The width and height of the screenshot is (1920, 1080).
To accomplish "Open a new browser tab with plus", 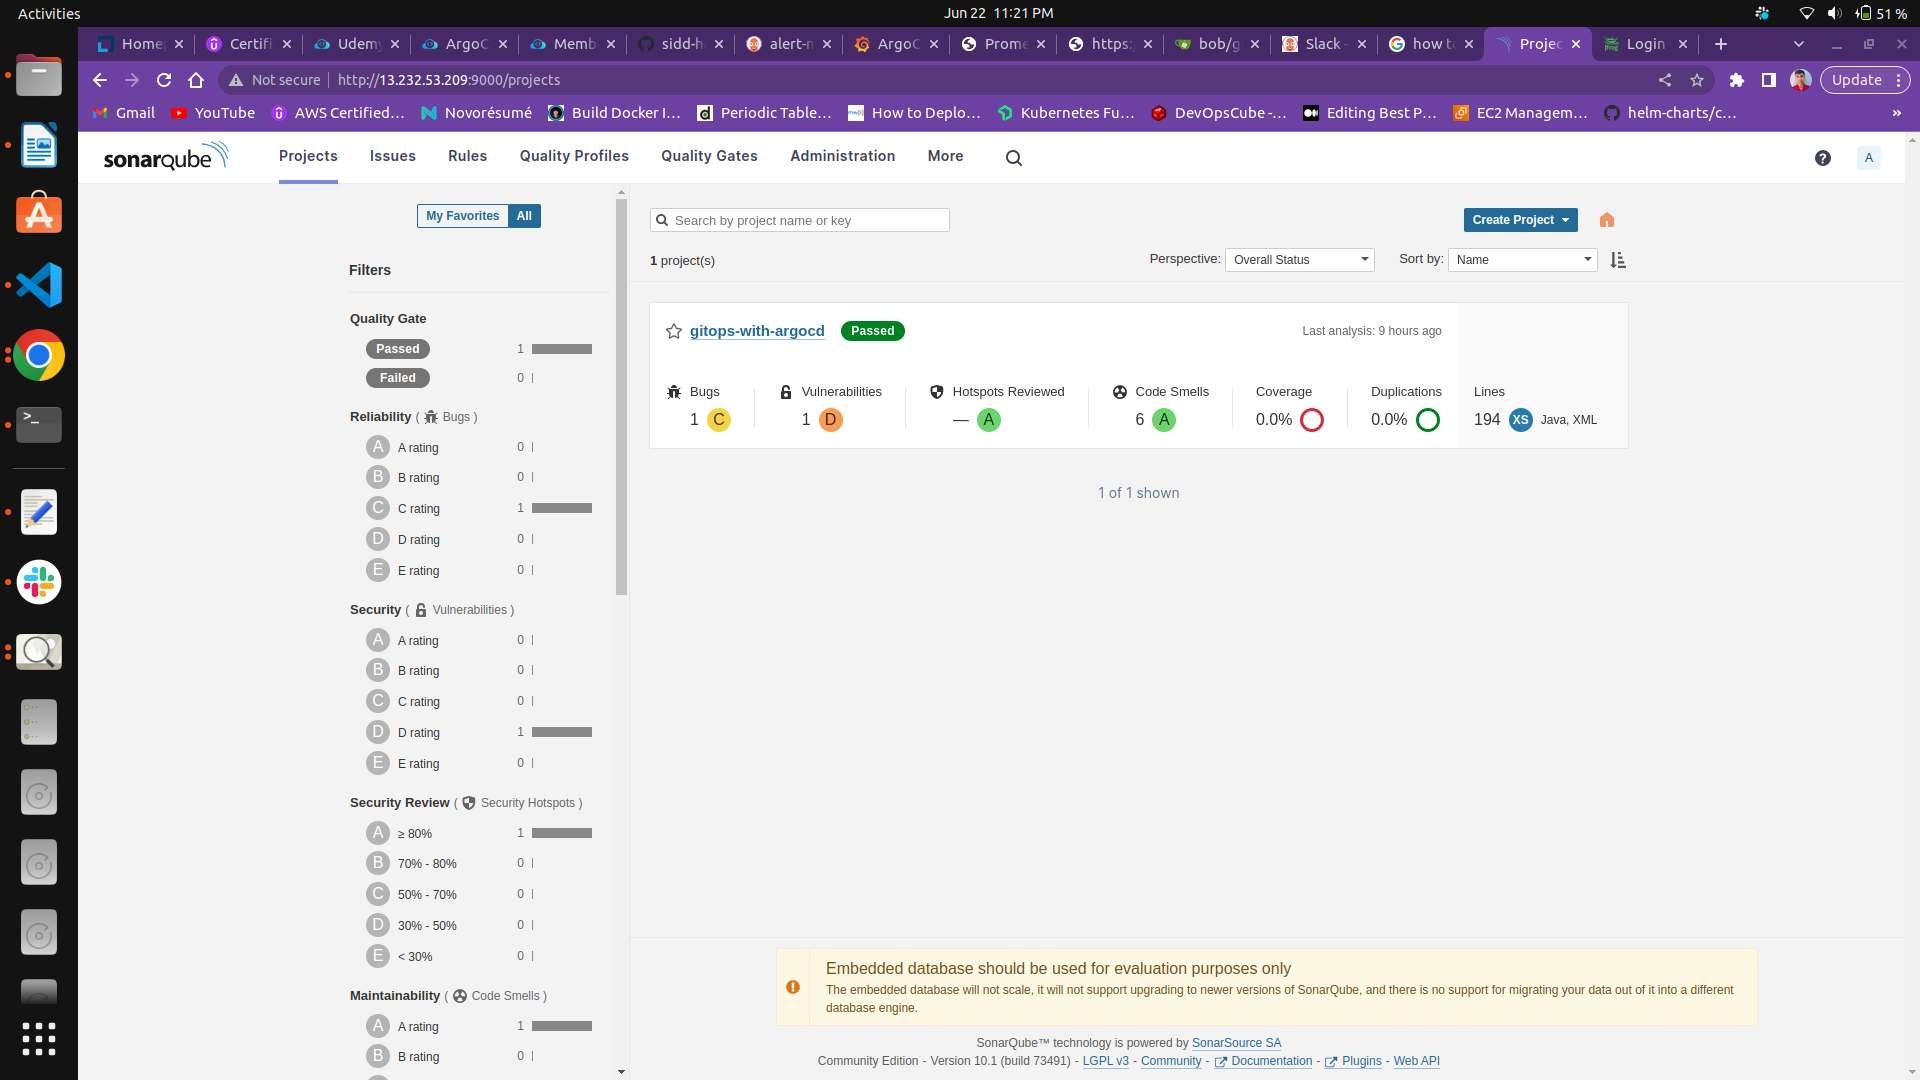I will [x=1721, y=44].
